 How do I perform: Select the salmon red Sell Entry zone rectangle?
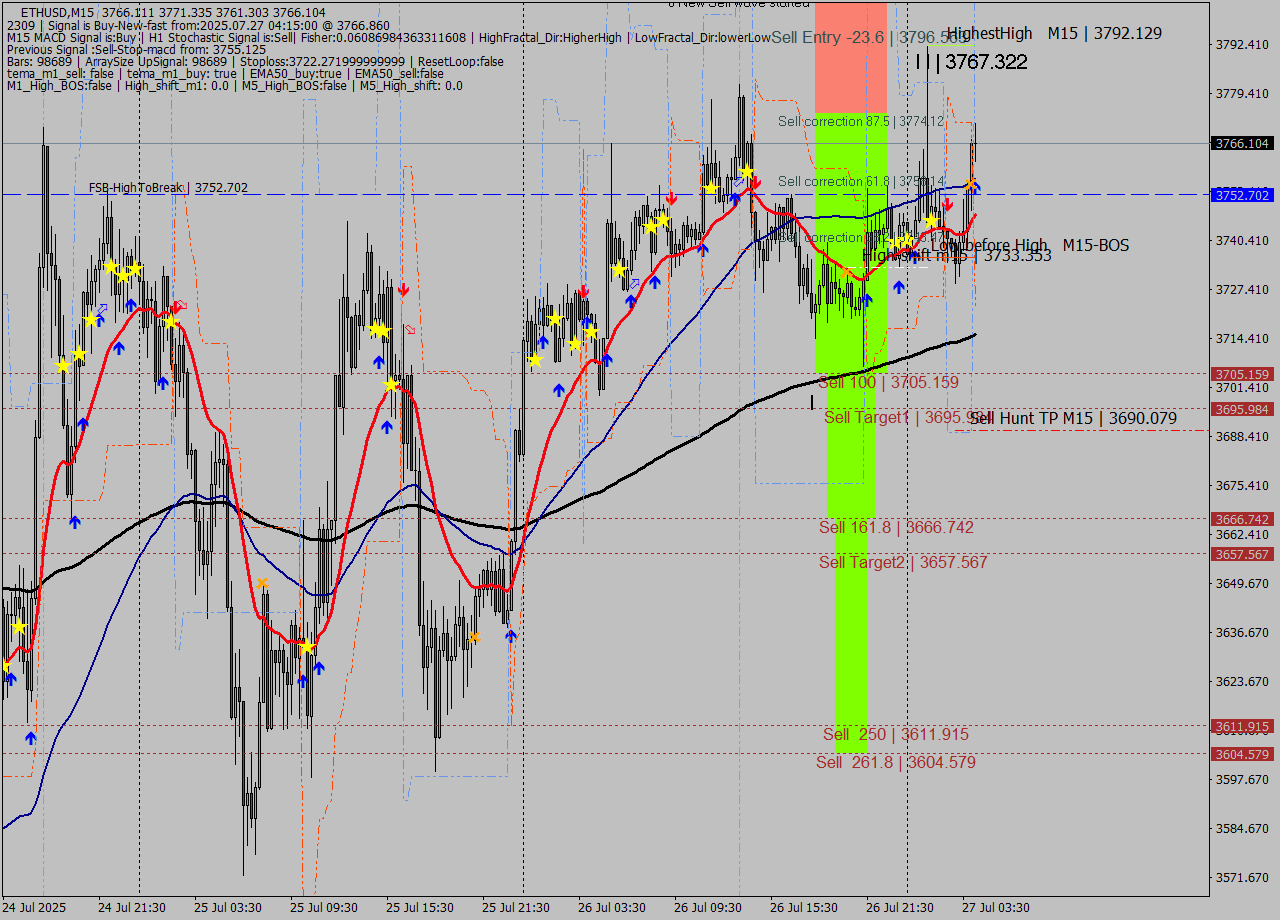(x=850, y=56)
